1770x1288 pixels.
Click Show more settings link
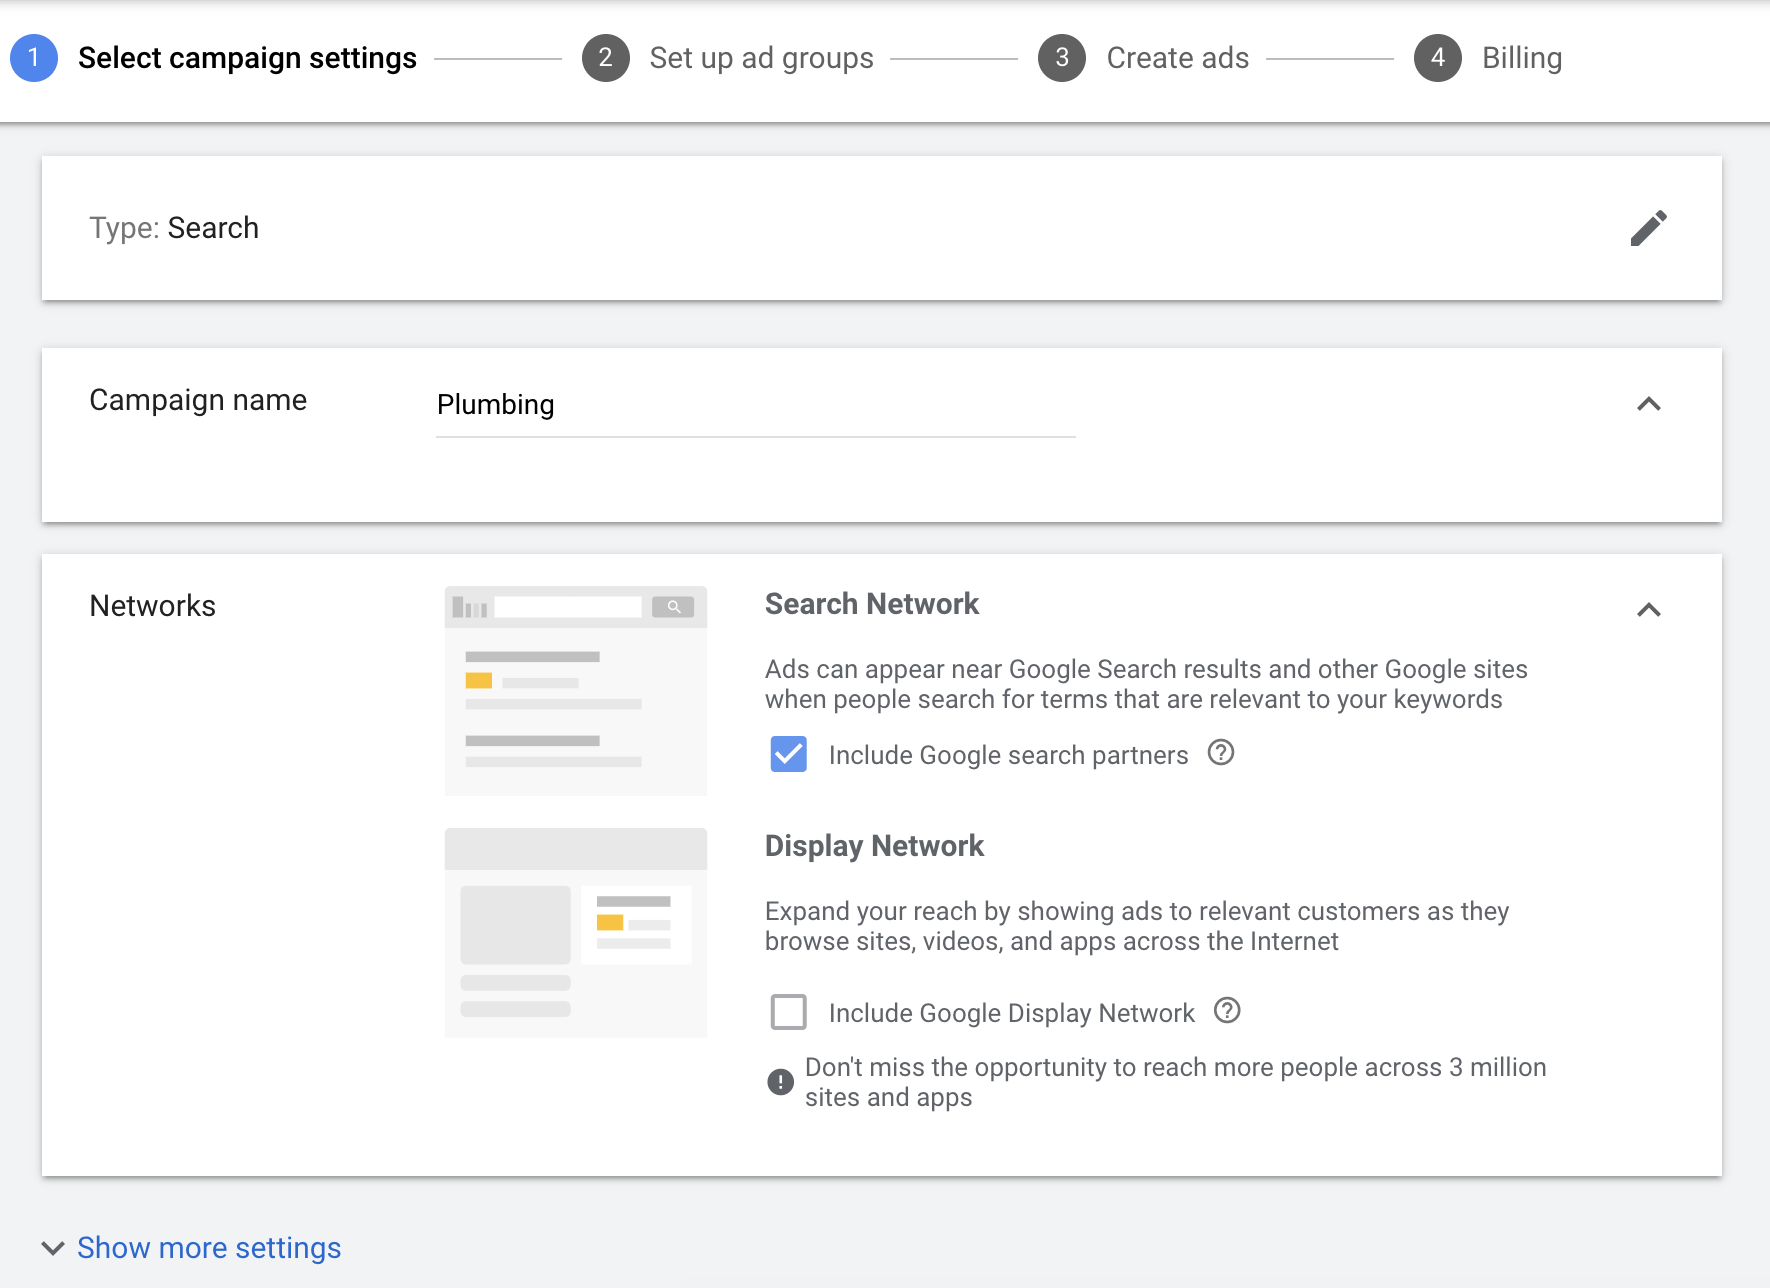click(x=209, y=1248)
